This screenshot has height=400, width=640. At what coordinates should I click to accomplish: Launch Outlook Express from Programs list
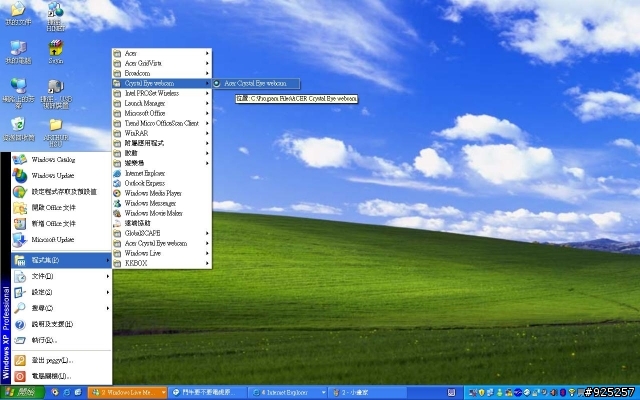click(x=162, y=183)
